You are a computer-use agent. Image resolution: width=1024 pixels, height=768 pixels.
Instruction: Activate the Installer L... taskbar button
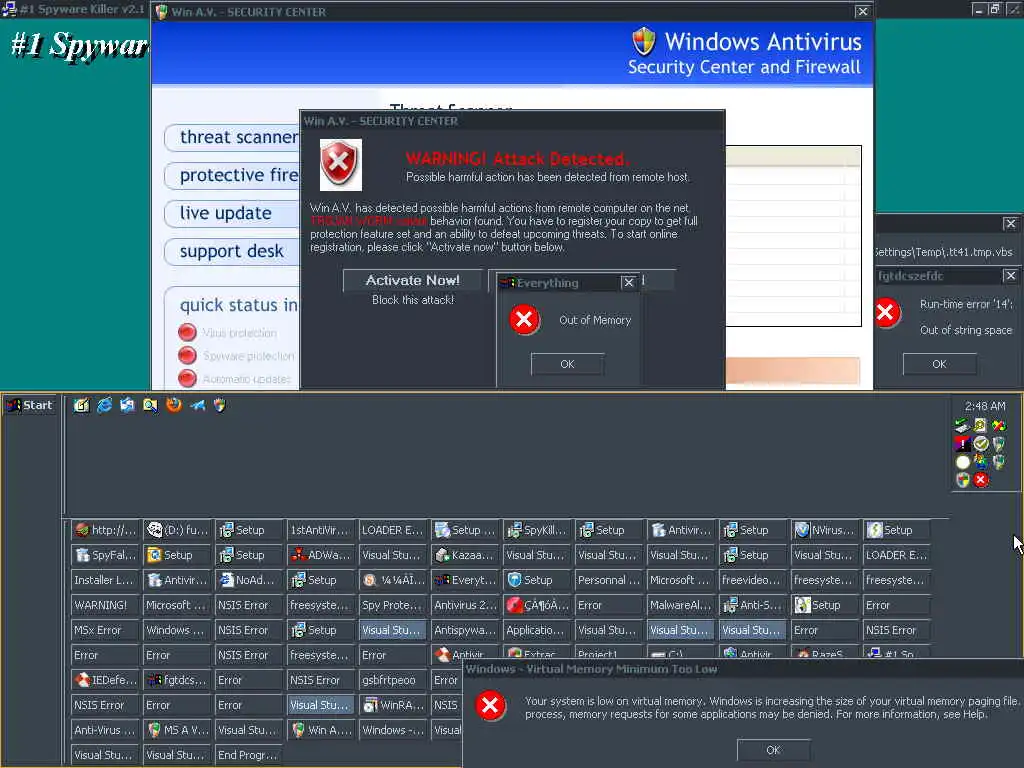[x=105, y=579]
